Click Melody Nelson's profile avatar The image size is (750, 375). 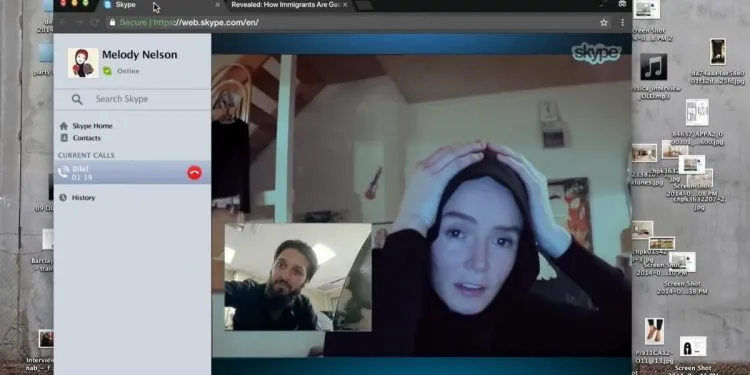pyautogui.click(x=83, y=63)
